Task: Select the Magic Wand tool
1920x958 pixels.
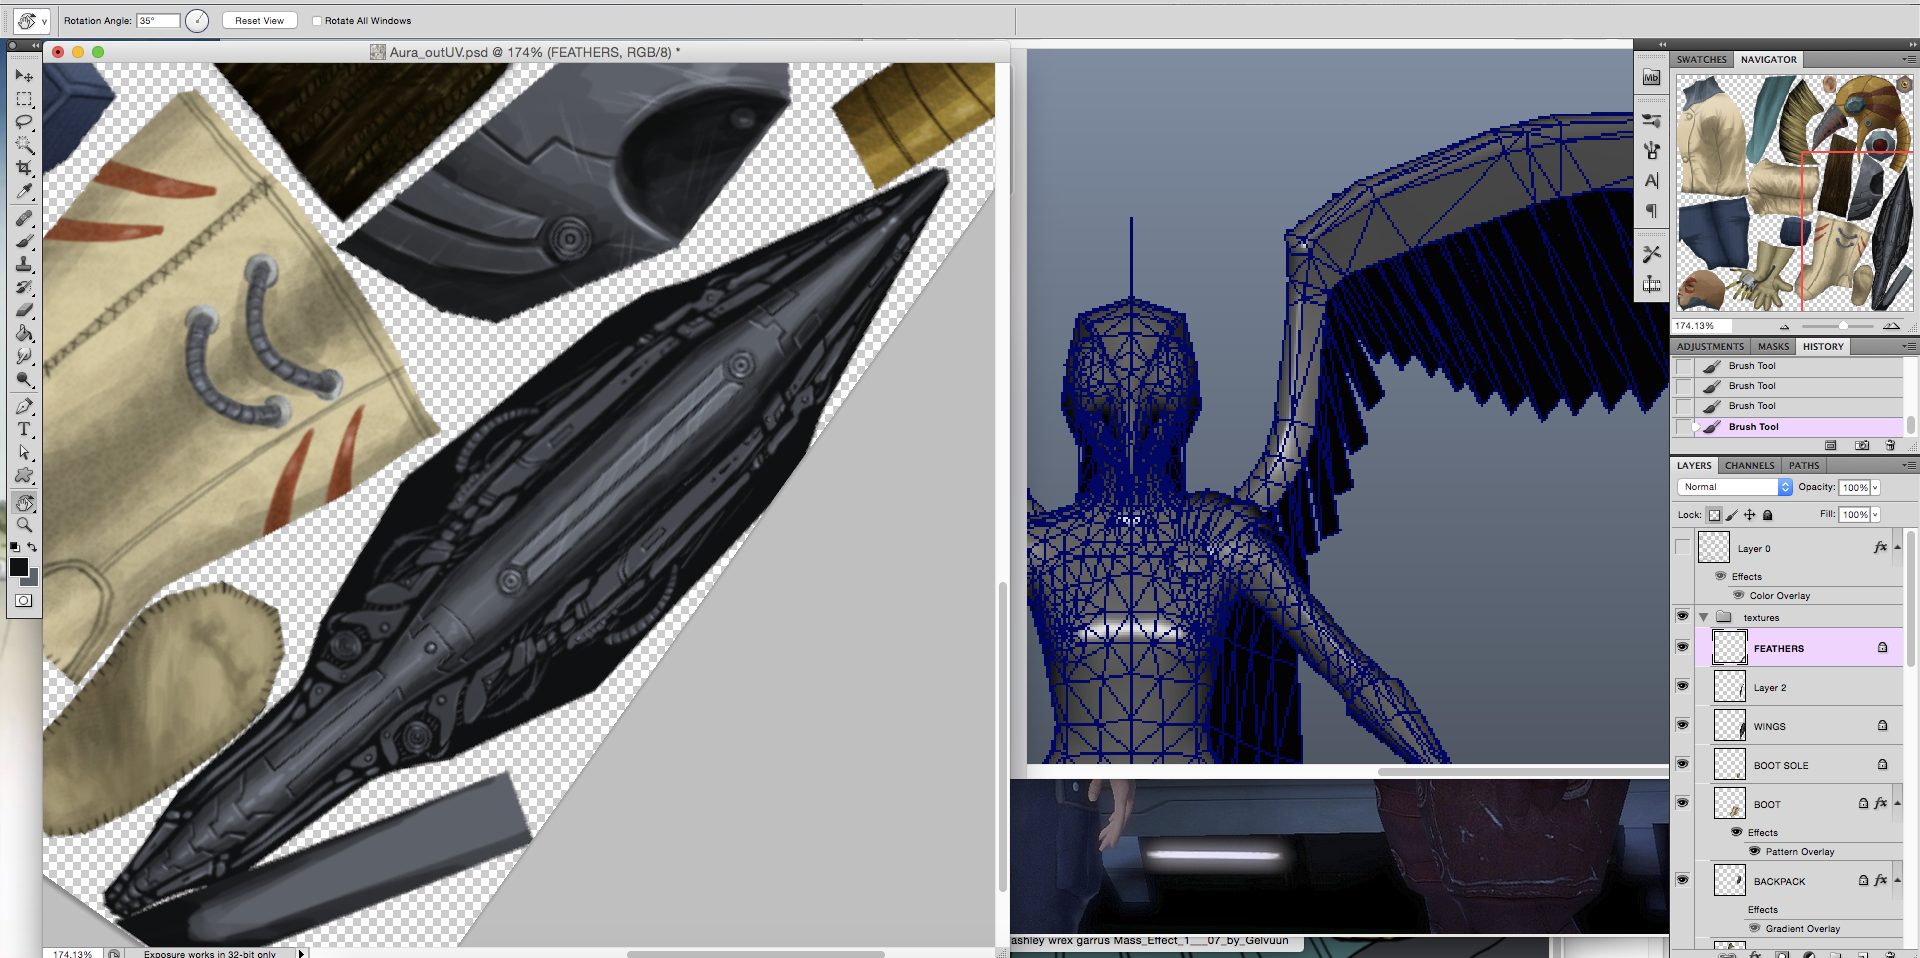Action: [24, 145]
